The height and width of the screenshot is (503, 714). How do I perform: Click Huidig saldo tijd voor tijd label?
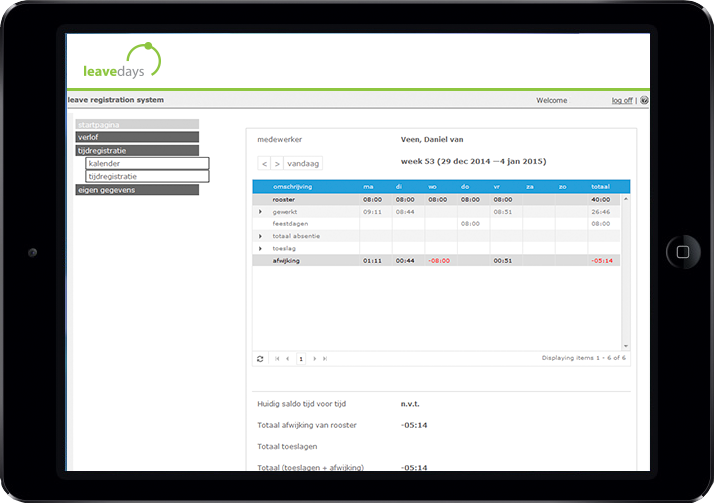[x=301, y=404]
